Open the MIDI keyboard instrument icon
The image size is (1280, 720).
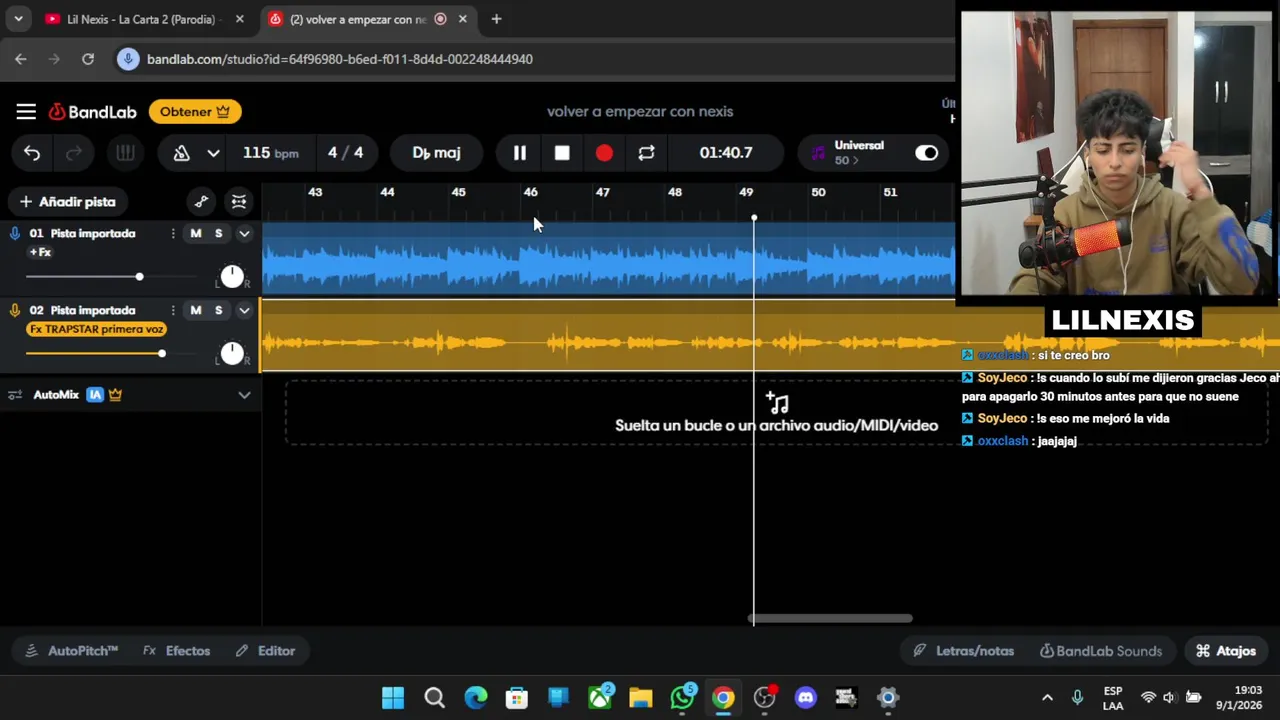pyautogui.click(x=125, y=153)
